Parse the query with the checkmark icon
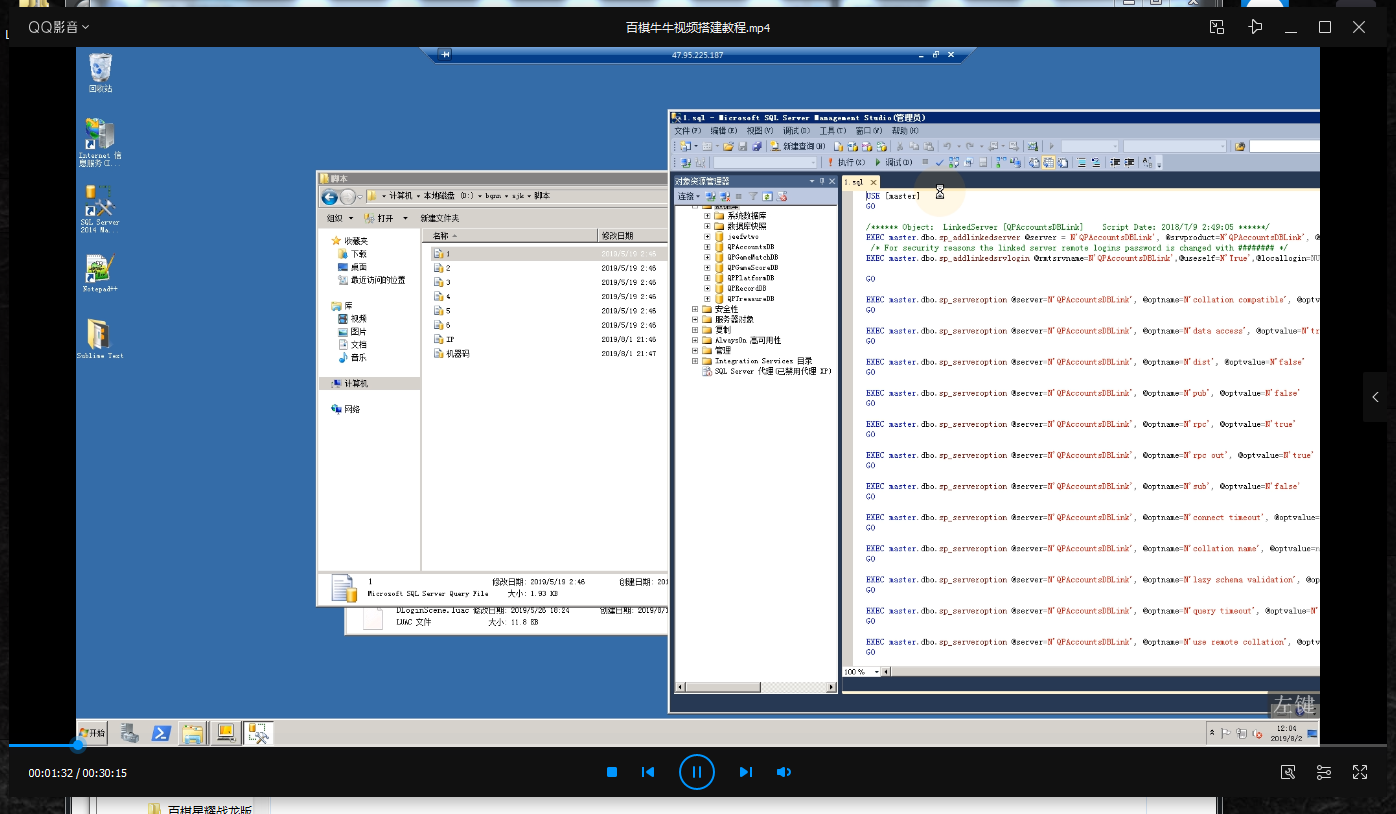The image size is (1396, 814). (x=939, y=162)
